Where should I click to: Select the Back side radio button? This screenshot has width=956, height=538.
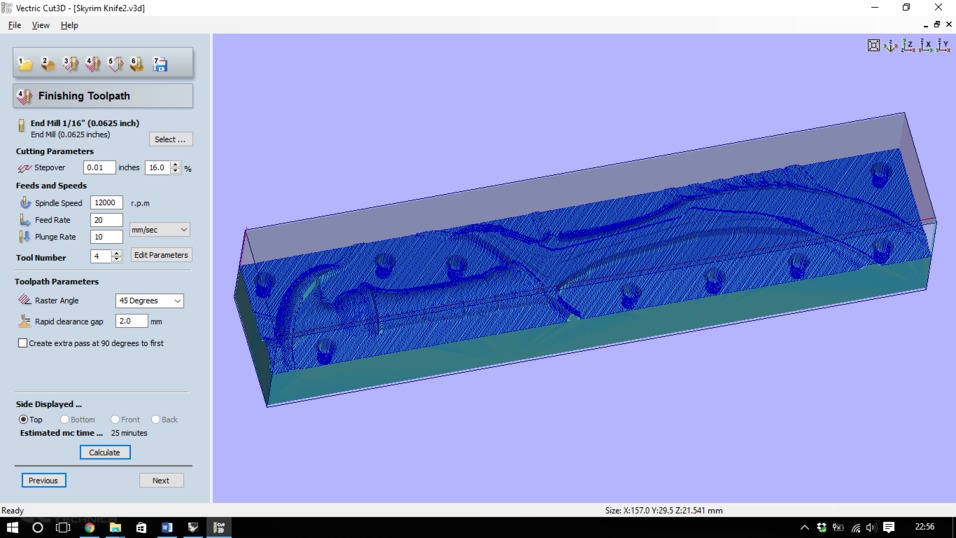pyautogui.click(x=155, y=419)
